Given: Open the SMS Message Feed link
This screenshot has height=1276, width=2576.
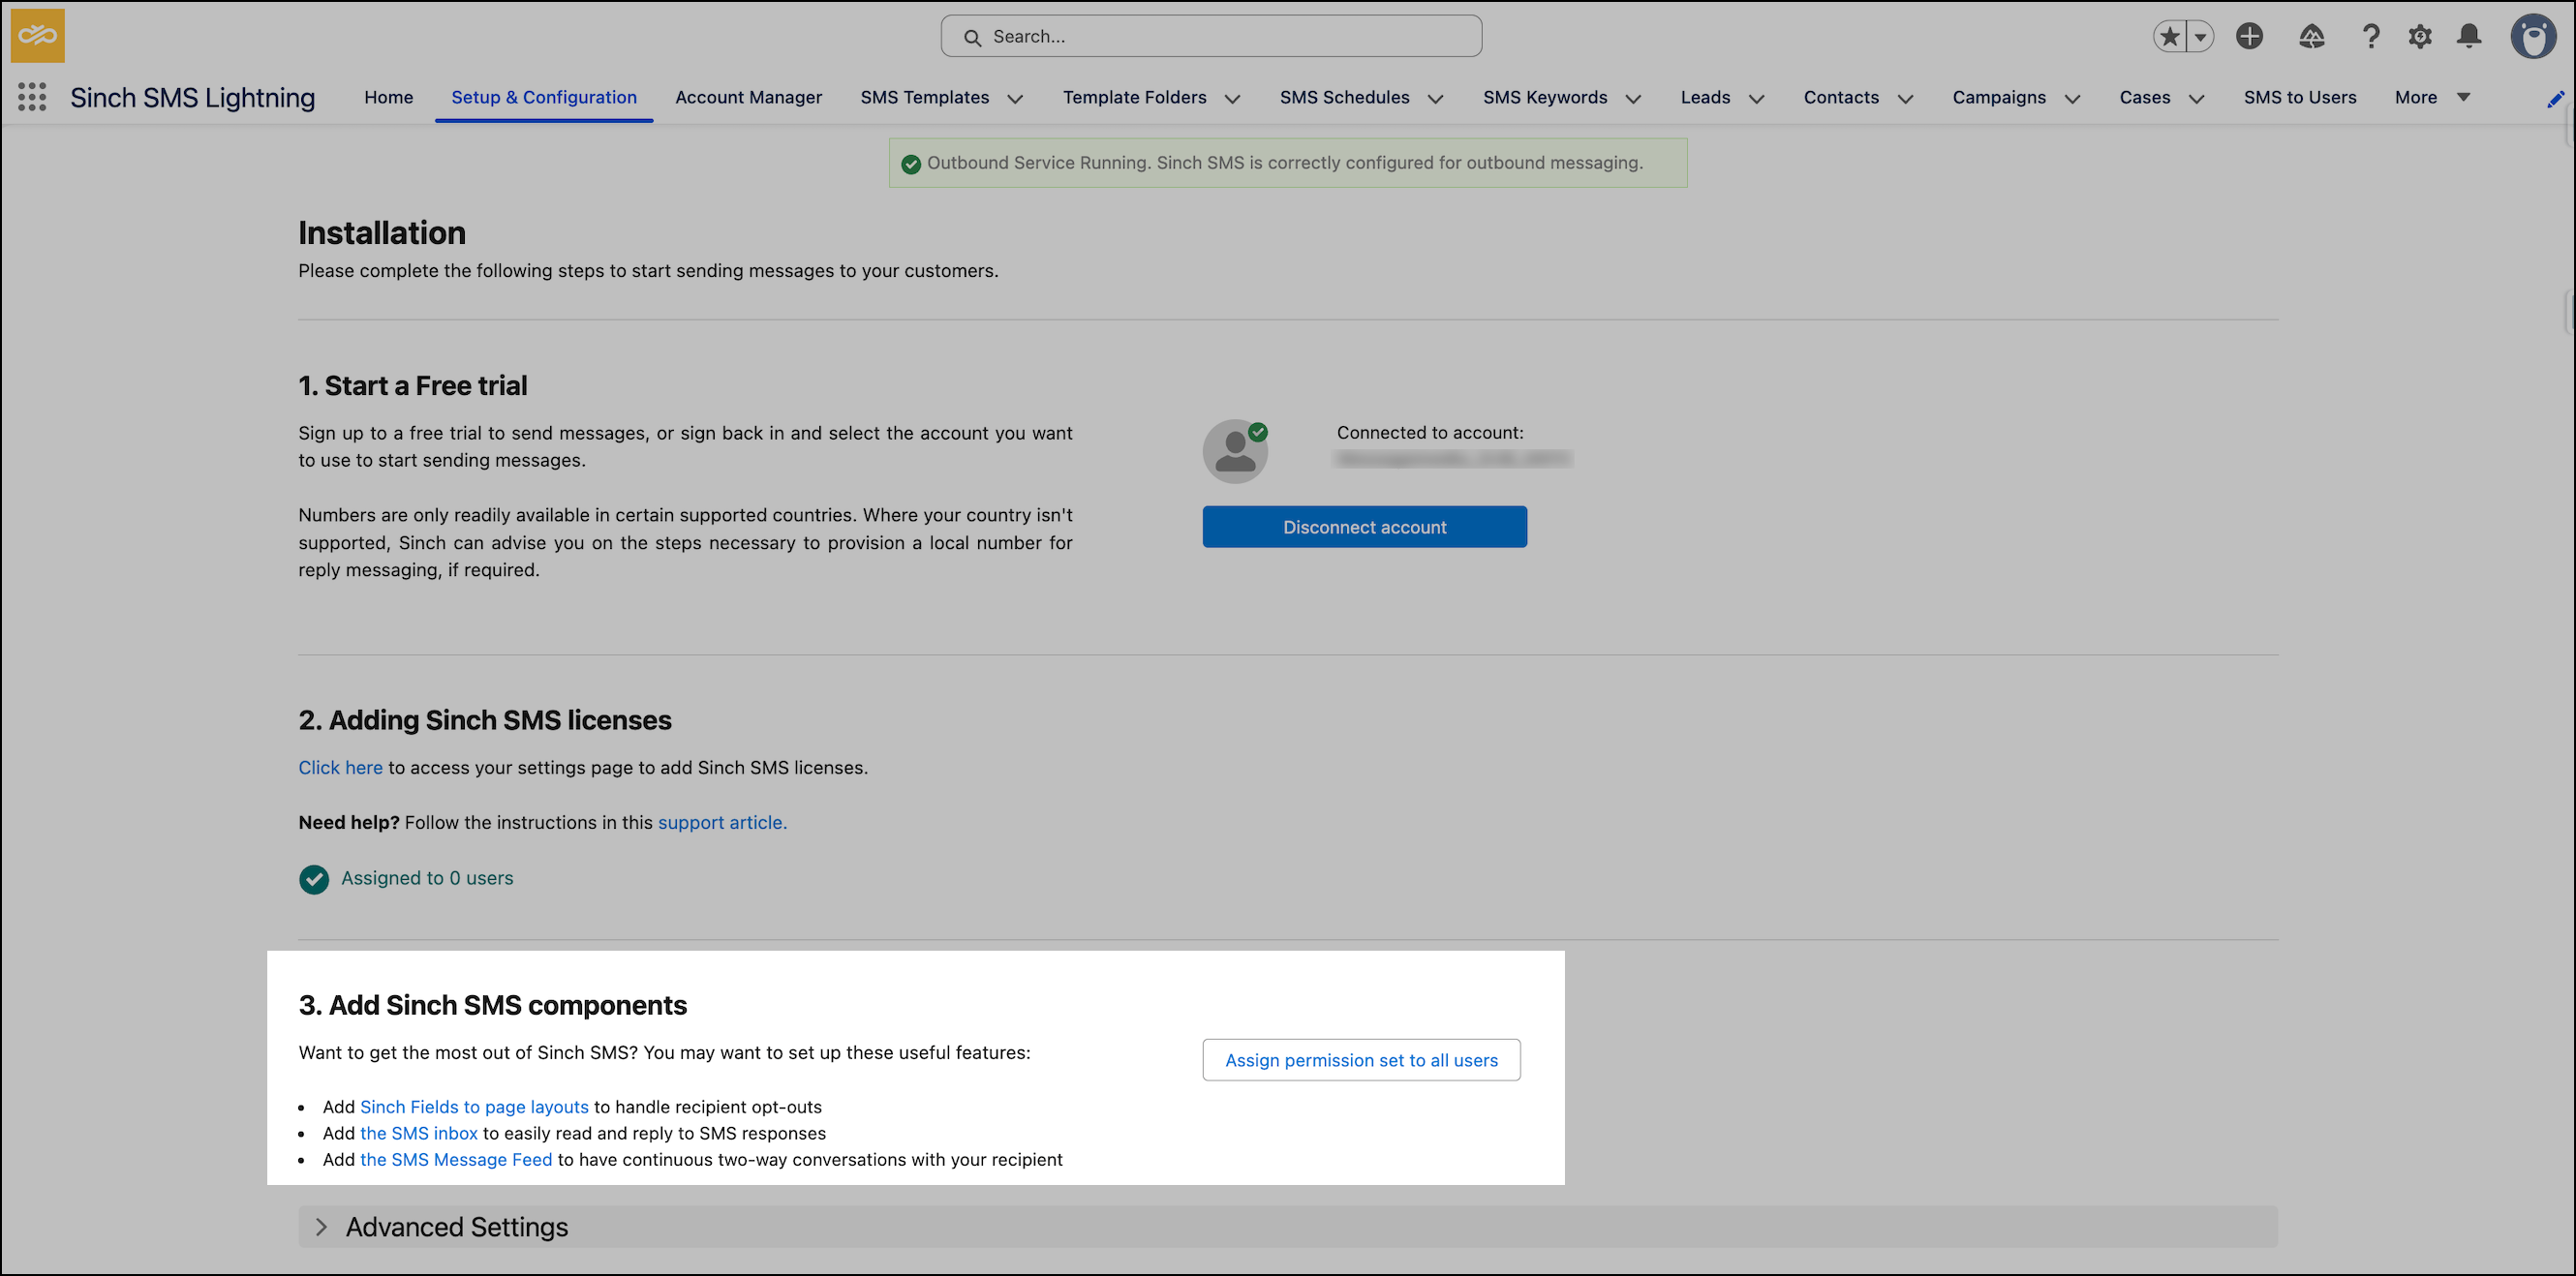Looking at the screenshot, I should coord(456,1160).
